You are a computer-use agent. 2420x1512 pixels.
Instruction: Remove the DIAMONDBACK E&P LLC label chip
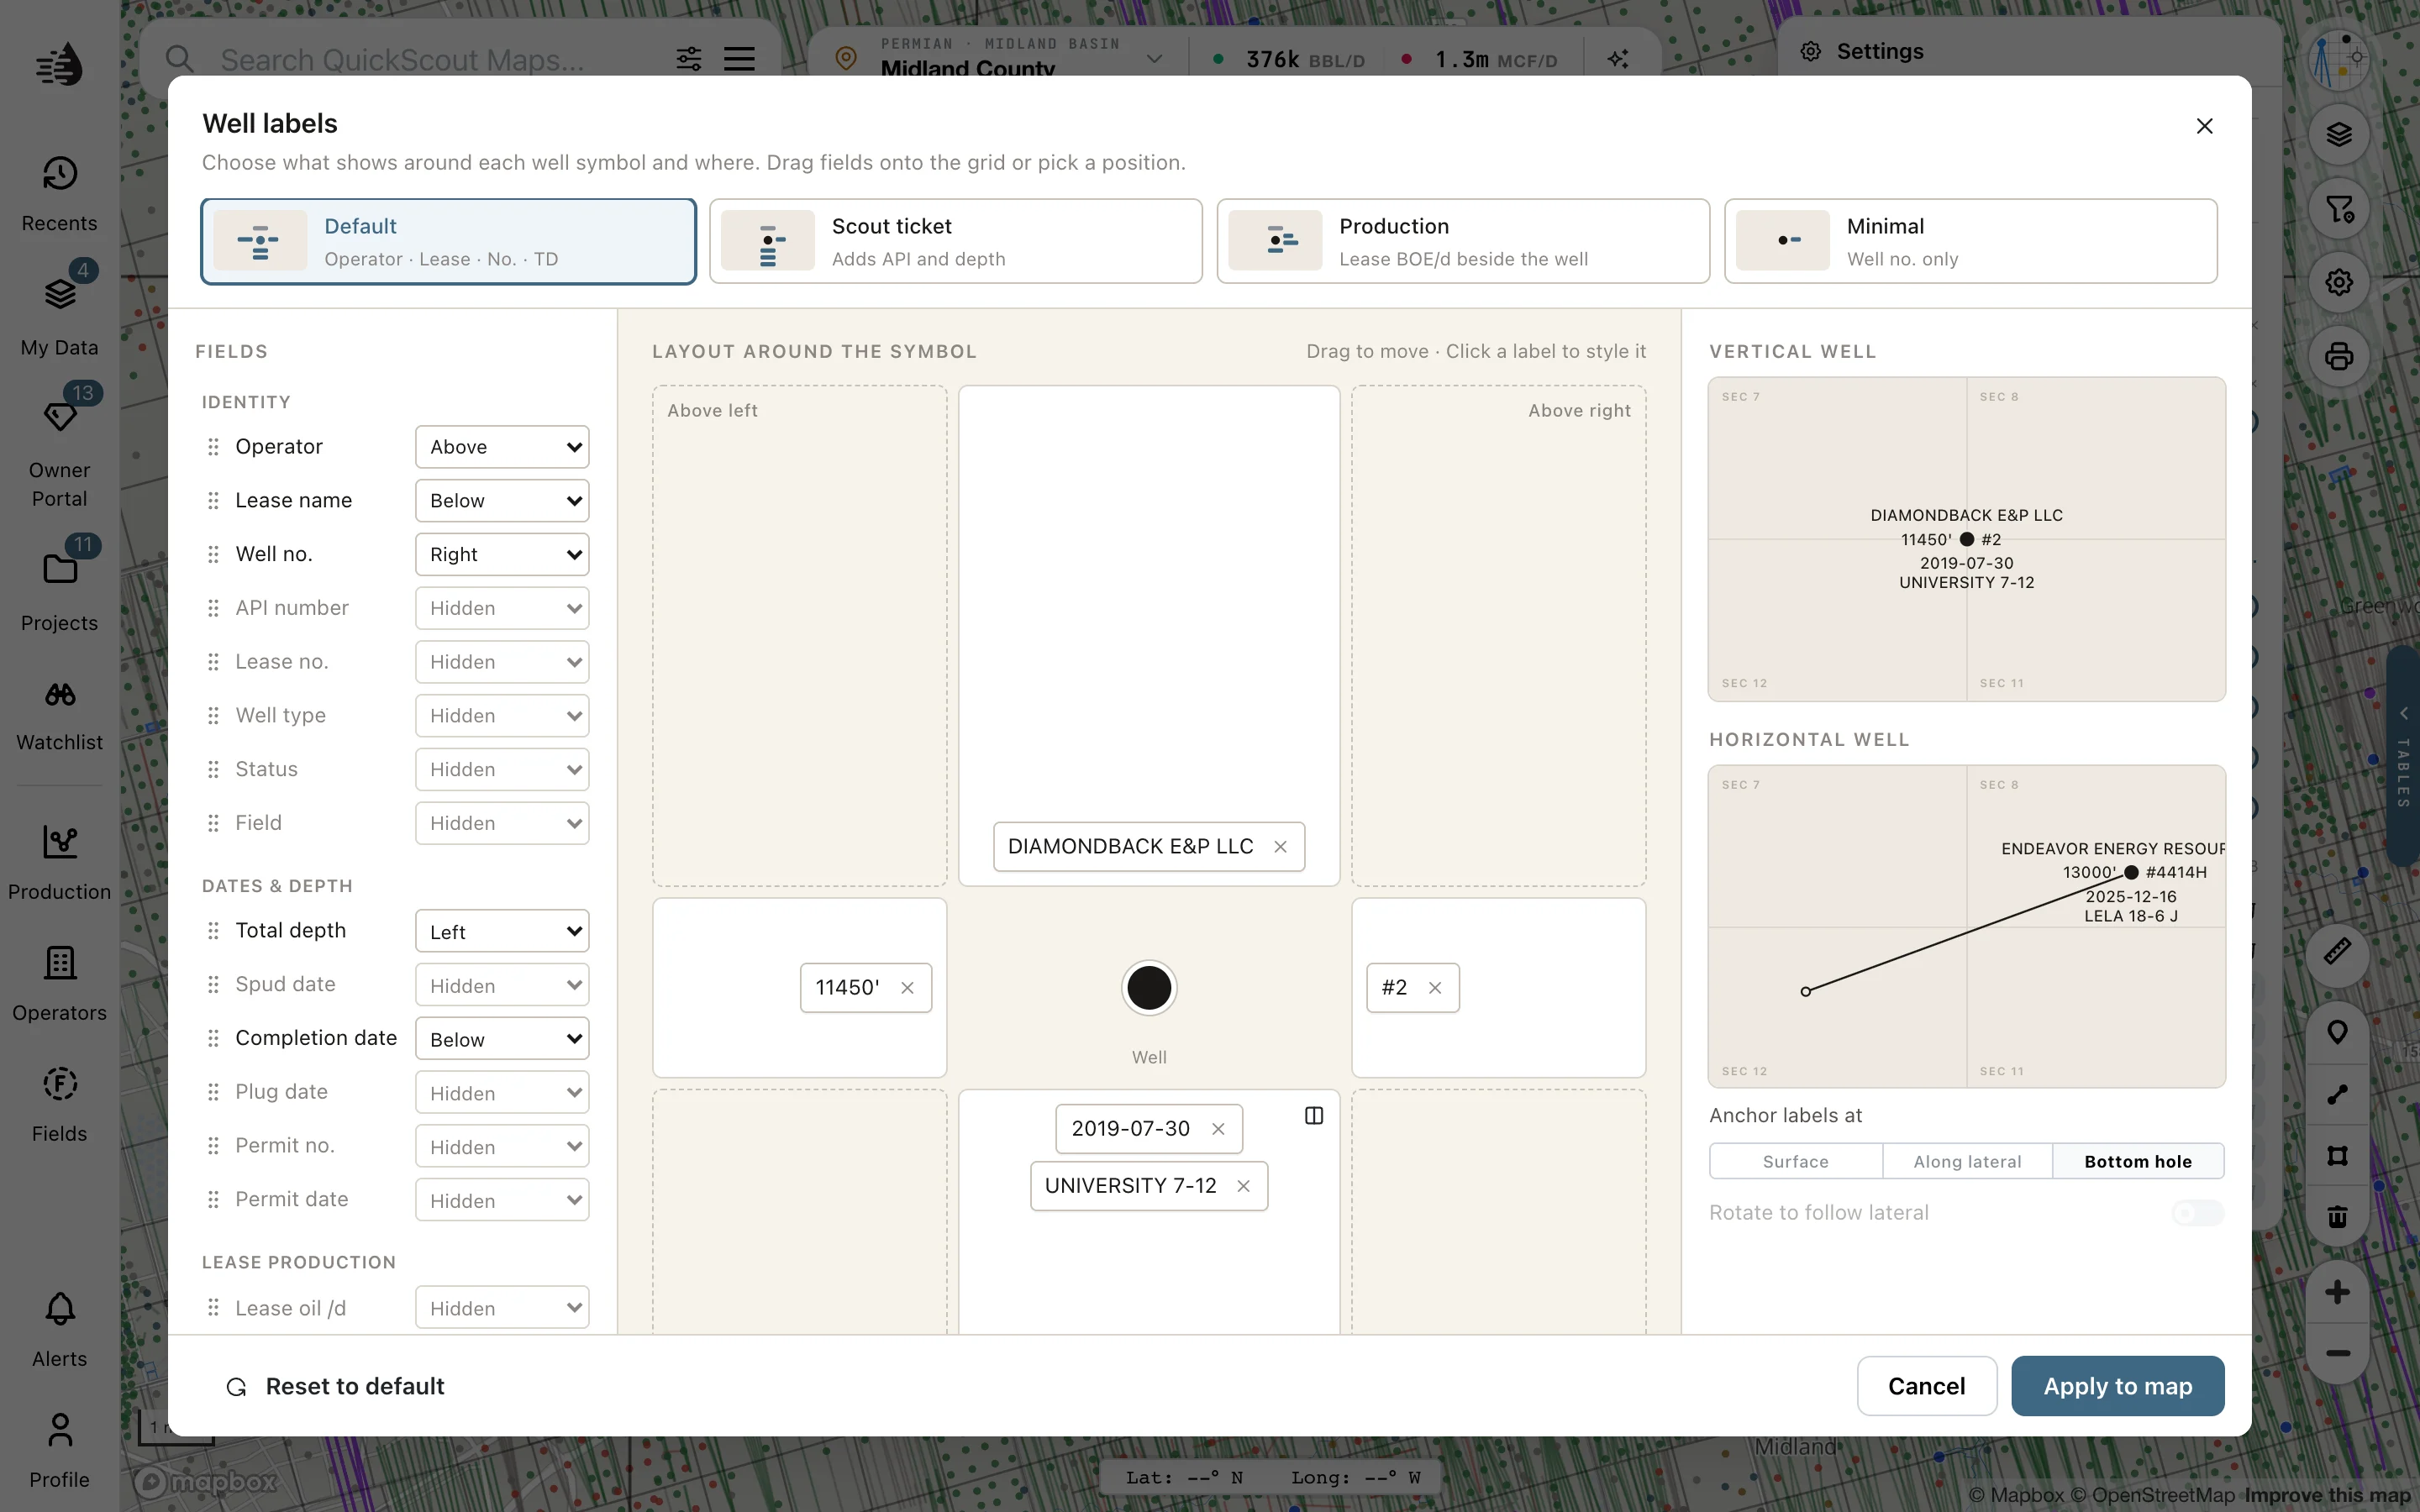(1280, 847)
